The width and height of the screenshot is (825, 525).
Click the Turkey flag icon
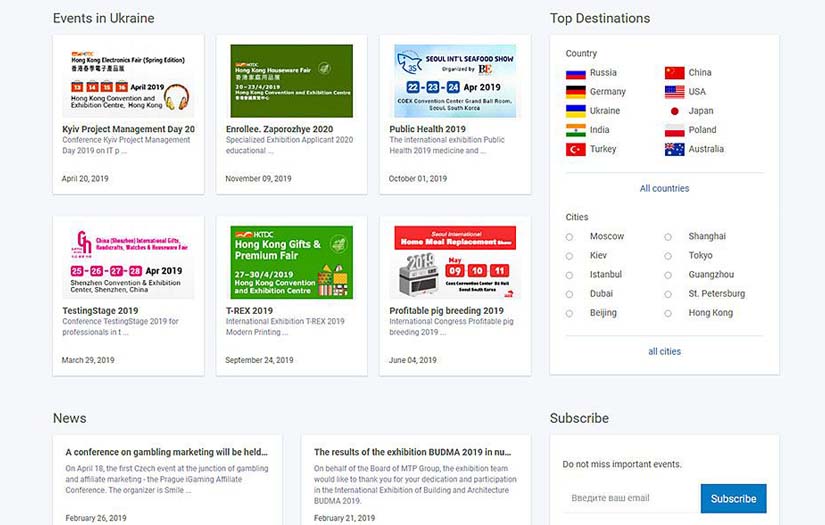point(576,149)
